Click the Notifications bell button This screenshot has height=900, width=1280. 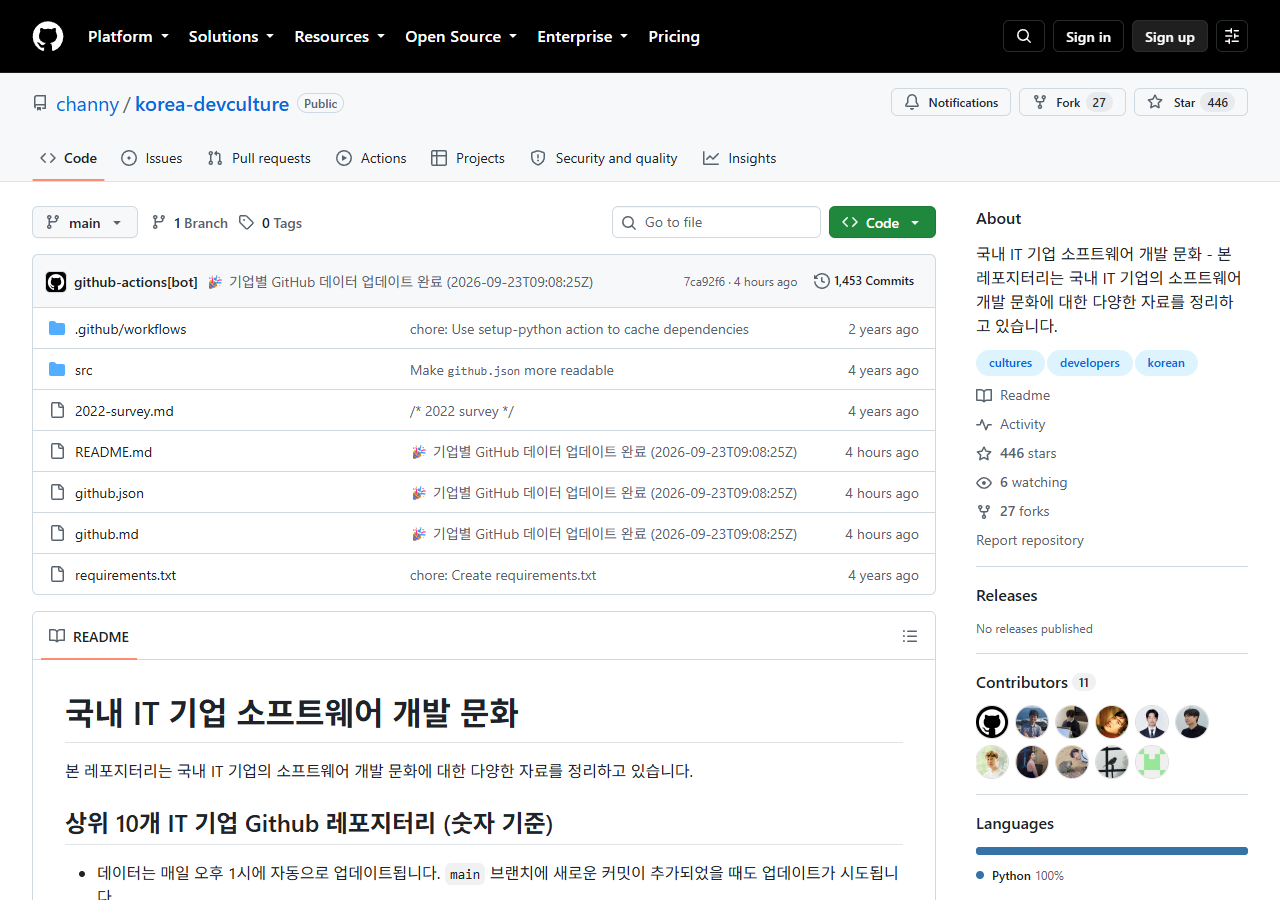click(951, 102)
